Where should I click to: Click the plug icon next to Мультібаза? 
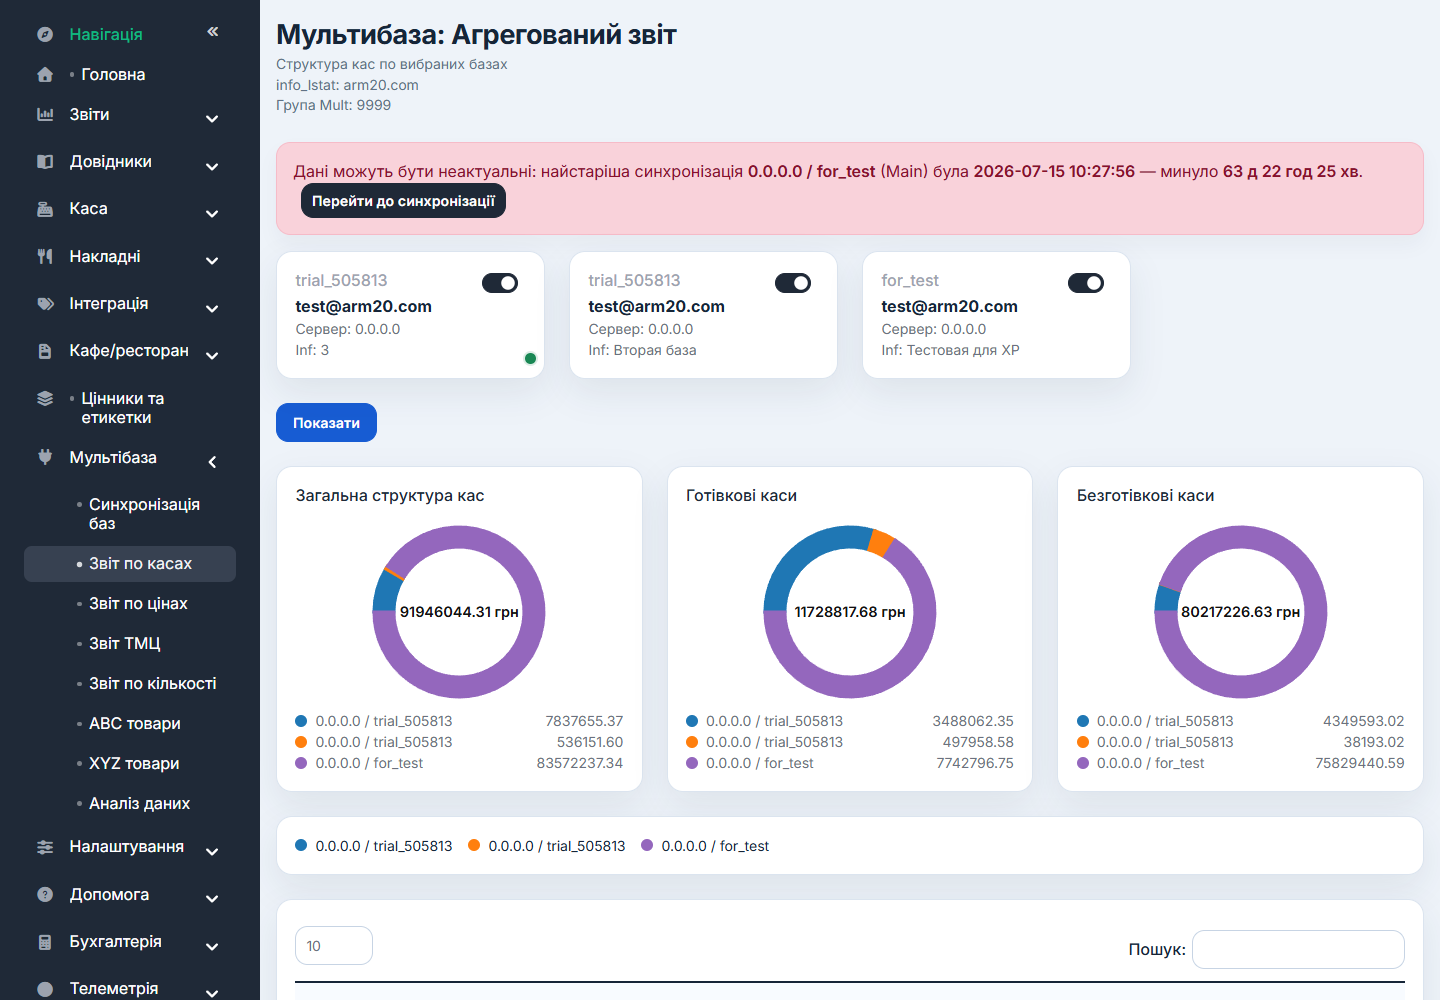coord(45,457)
